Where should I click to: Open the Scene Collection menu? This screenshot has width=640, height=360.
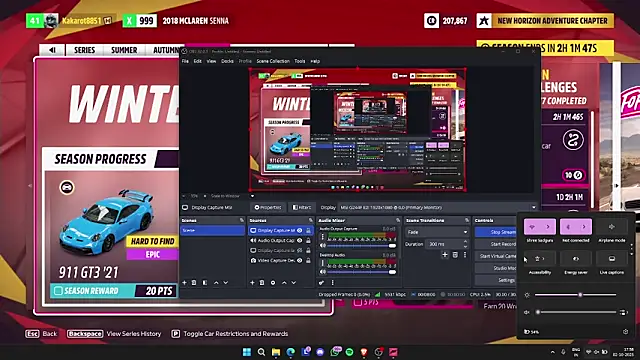pyautogui.click(x=273, y=61)
